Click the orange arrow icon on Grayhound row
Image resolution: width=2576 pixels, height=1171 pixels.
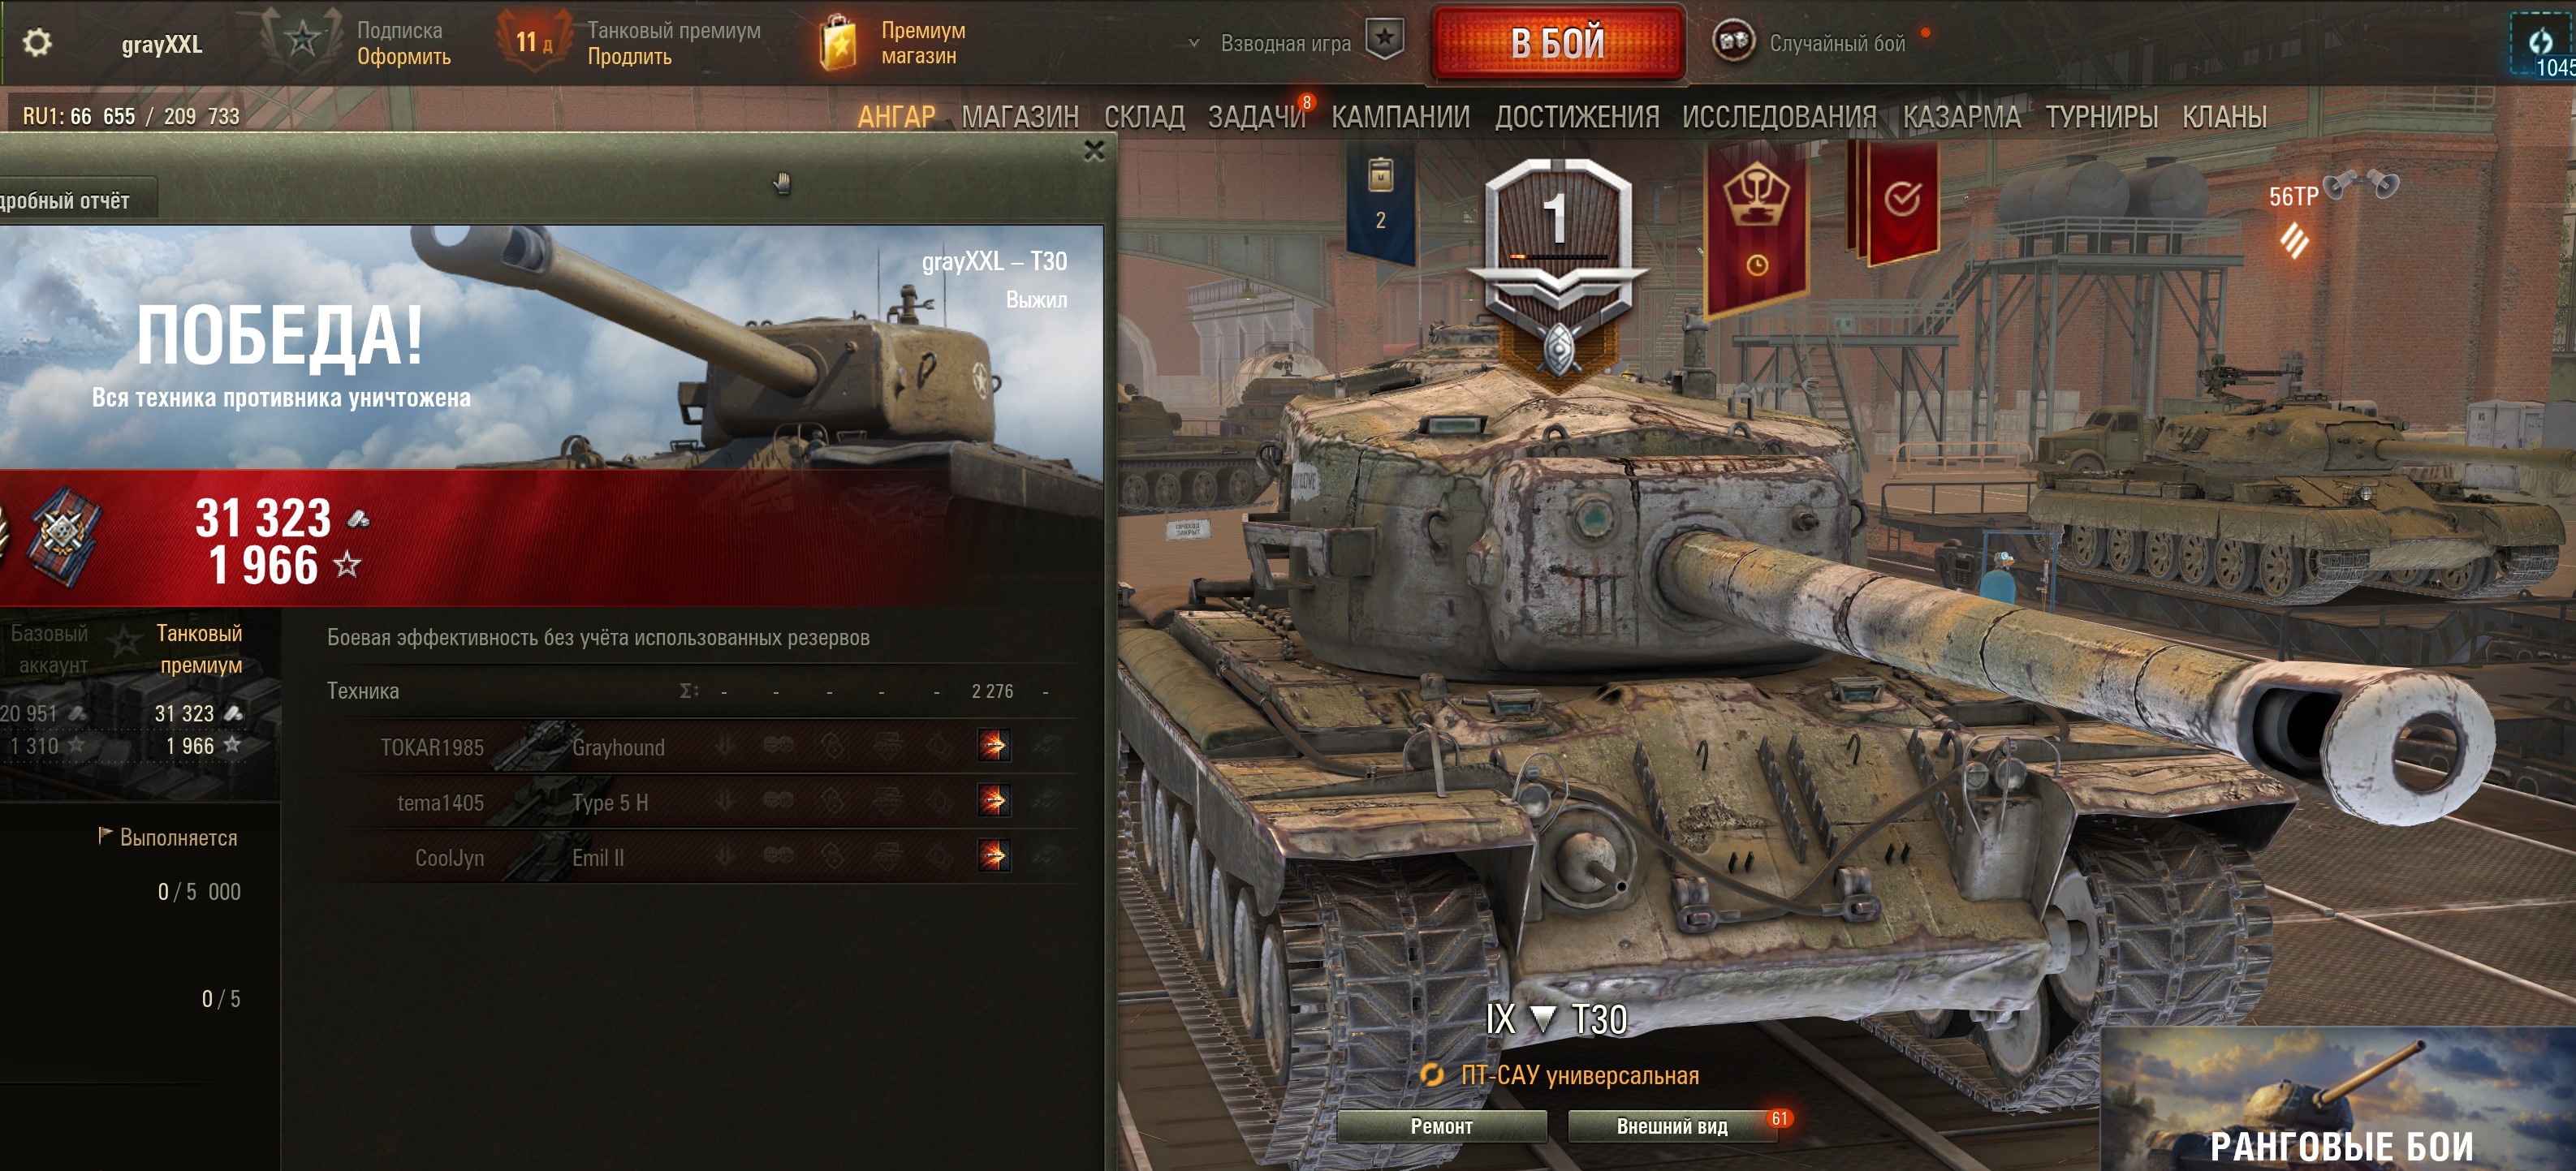tap(994, 746)
